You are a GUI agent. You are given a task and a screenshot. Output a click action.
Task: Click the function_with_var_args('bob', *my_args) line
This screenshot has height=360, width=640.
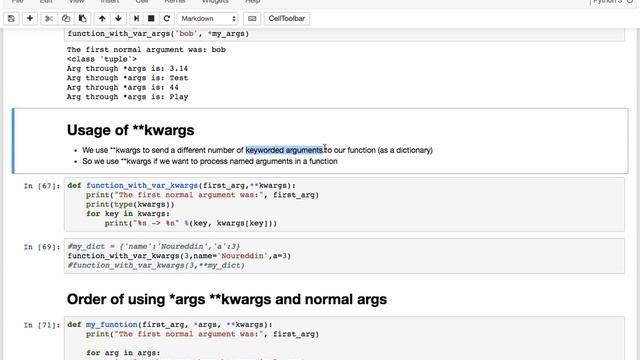click(158, 33)
